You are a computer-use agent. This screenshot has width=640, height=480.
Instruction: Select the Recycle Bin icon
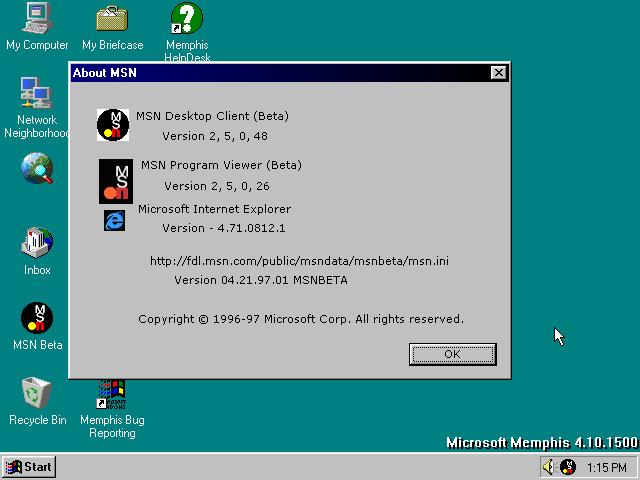click(x=37, y=393)
